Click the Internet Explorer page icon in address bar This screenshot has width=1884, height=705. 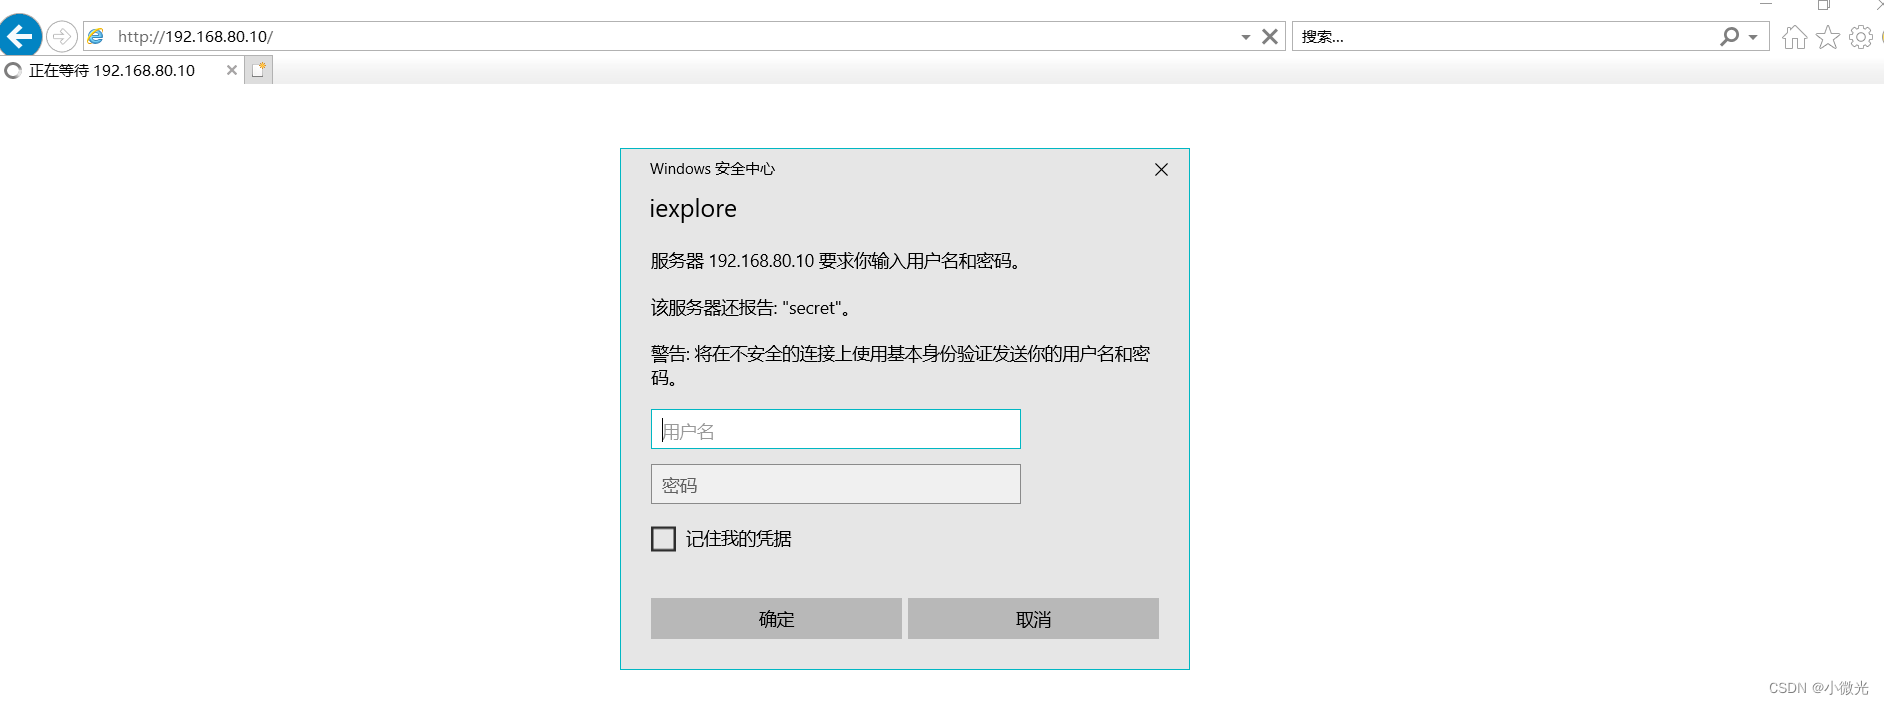[96, 36]
